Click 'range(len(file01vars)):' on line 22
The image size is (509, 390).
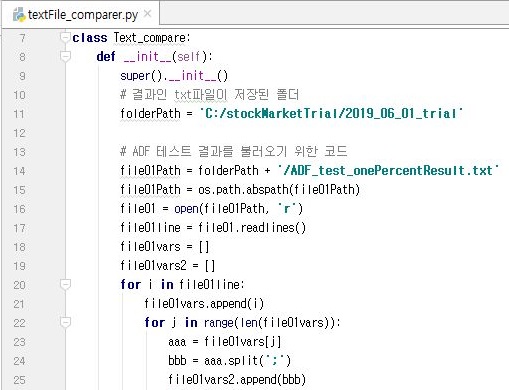272,323
